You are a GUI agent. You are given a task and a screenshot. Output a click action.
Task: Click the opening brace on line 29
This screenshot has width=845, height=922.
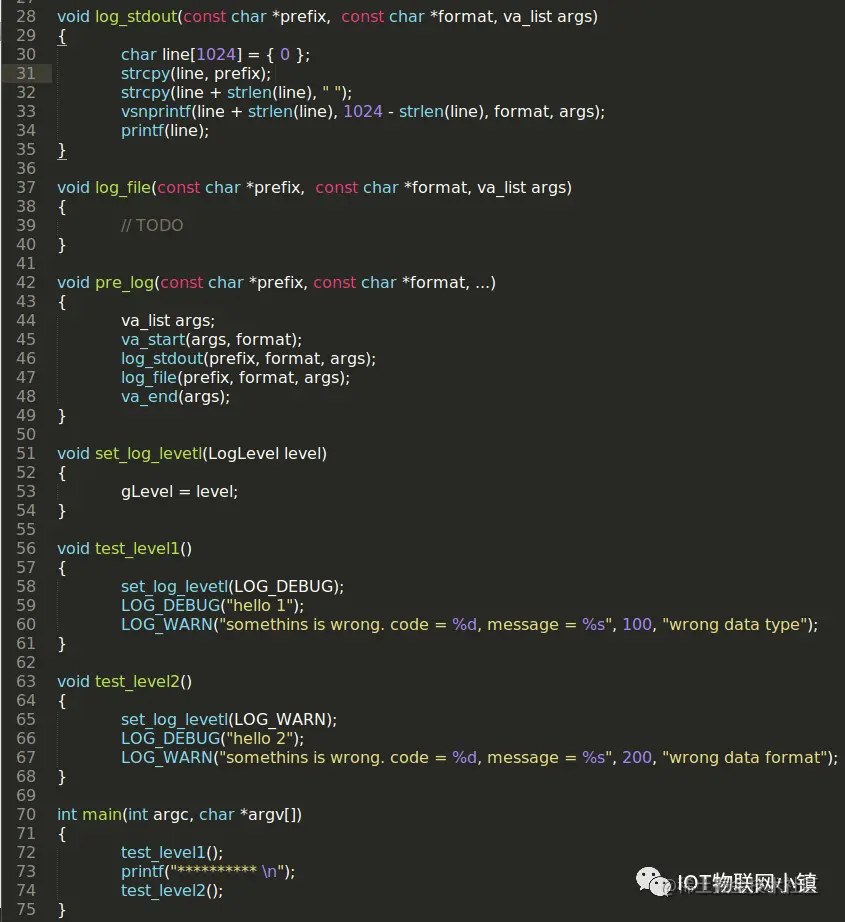tap(61, 36)
